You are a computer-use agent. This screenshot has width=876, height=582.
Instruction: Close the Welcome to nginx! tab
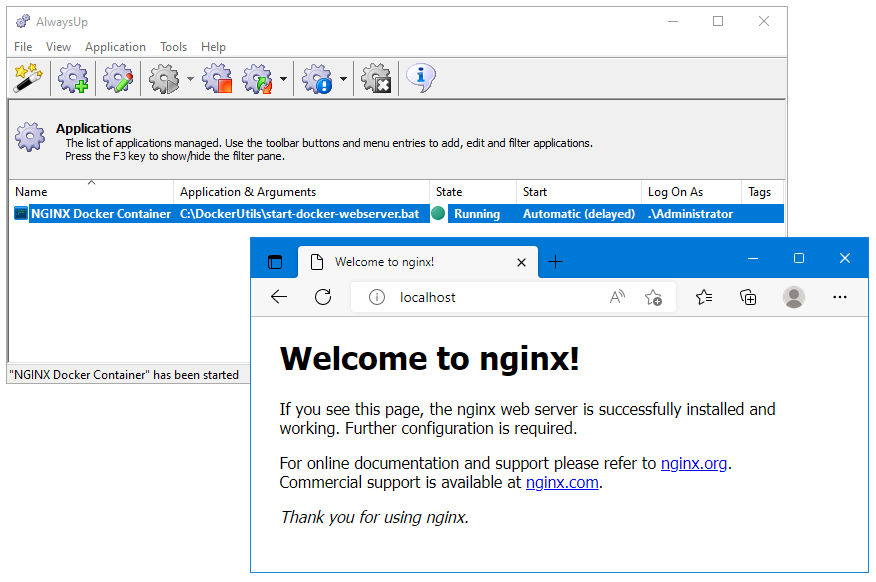coord(521,262)
